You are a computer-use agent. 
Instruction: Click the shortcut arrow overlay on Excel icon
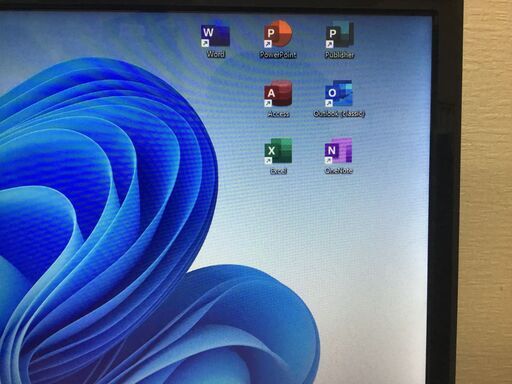point(268,161)
